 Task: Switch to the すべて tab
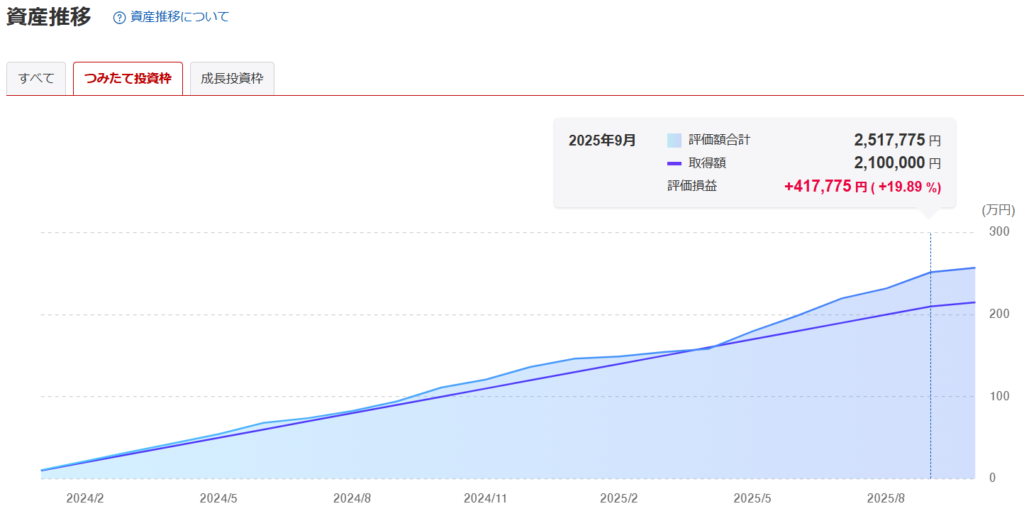click(x=36, y=78)
